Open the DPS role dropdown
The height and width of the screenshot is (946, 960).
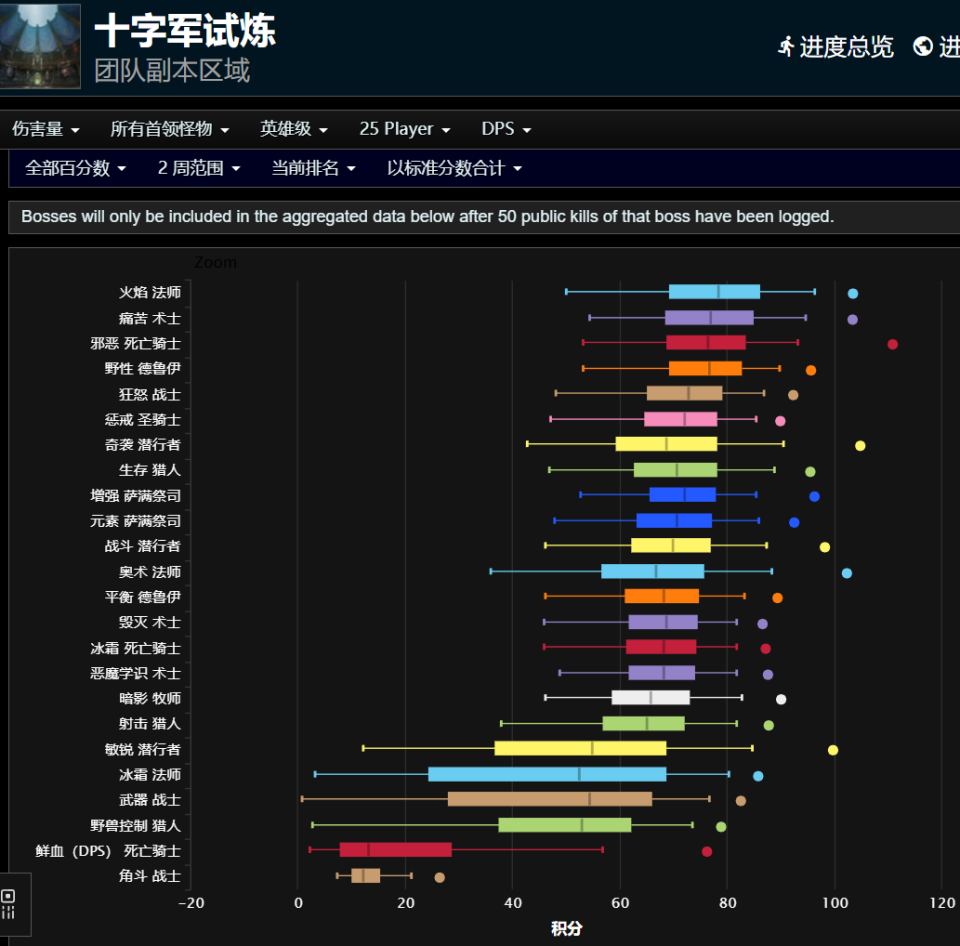pos(506,129)
